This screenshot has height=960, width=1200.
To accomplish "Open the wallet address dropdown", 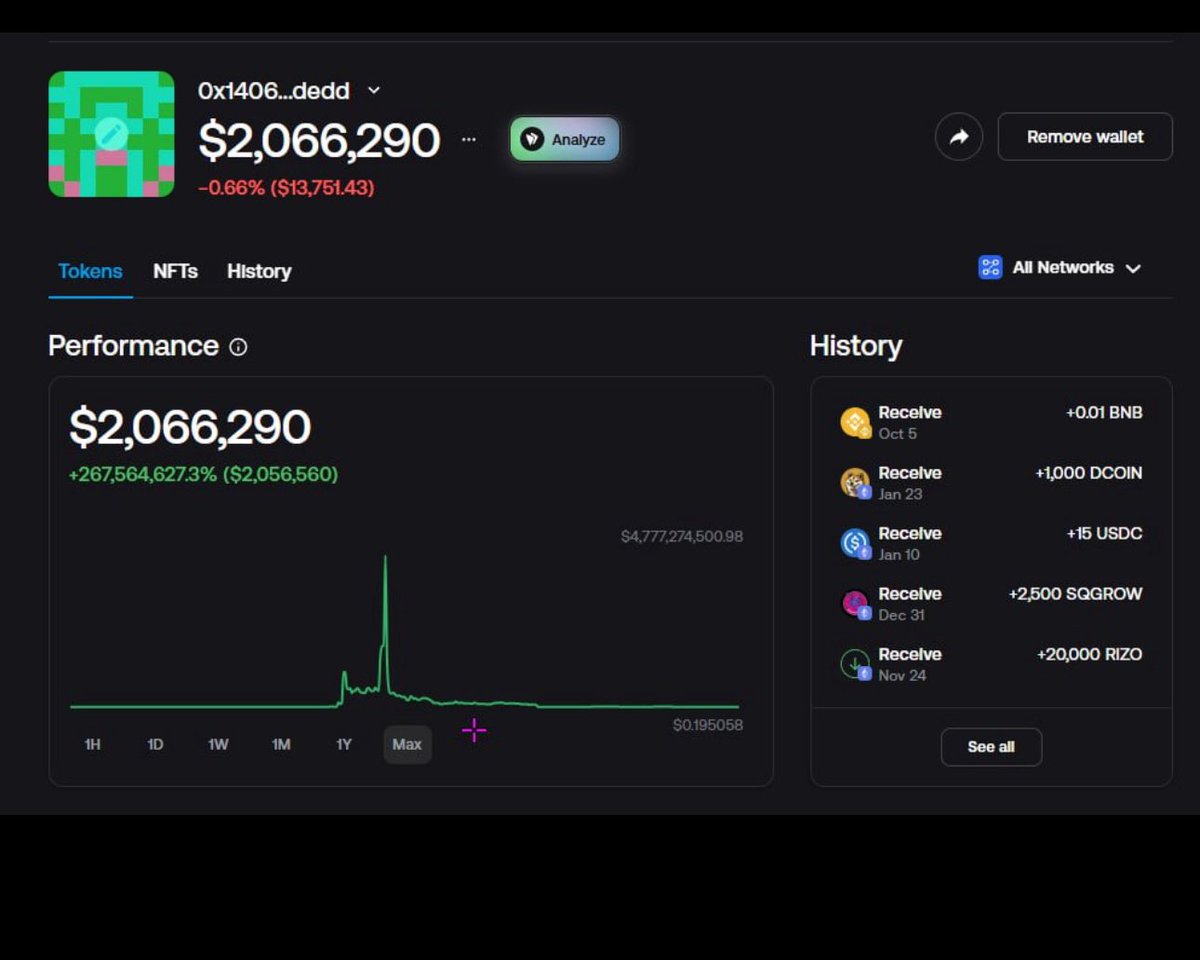I will [x=373, y=90].
